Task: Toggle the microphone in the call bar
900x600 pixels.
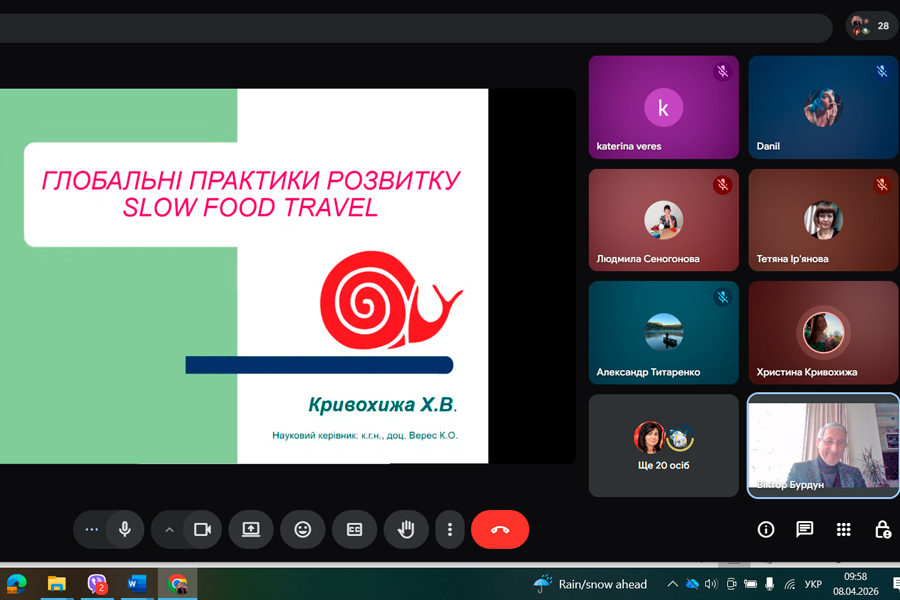Action: tap(125, 529)
